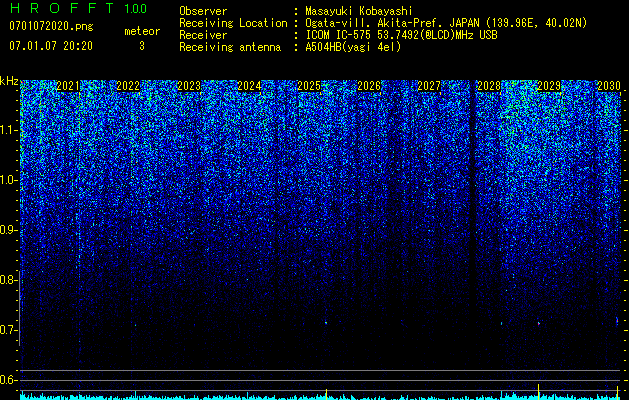
Task: Click the timestamp 07.01.07 20:20
Action: [x=51, y=46]
